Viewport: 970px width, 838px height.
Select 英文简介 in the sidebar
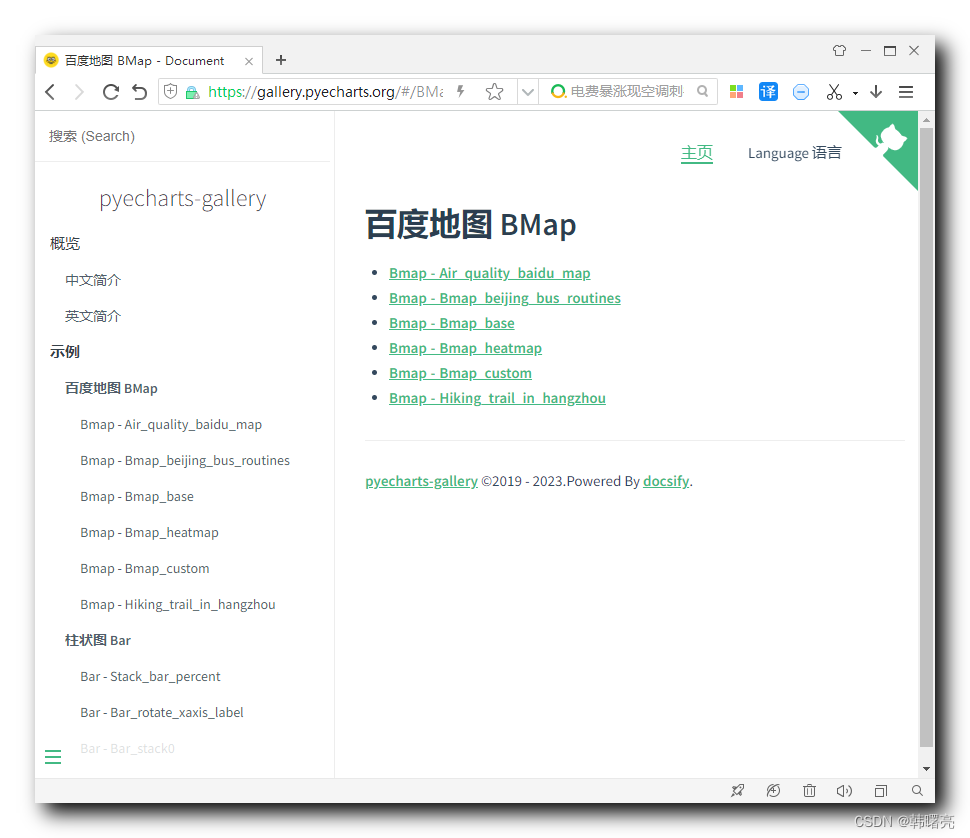(93, 316)
